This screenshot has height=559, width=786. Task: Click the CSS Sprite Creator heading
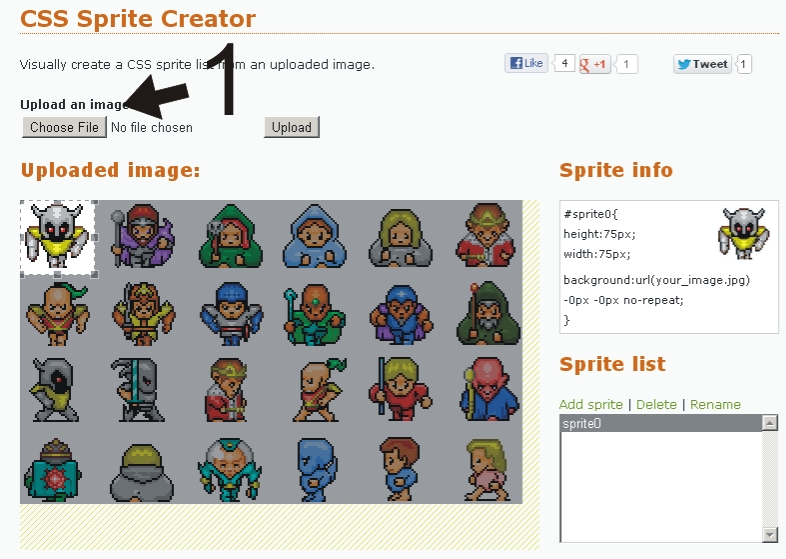(138, 19)
